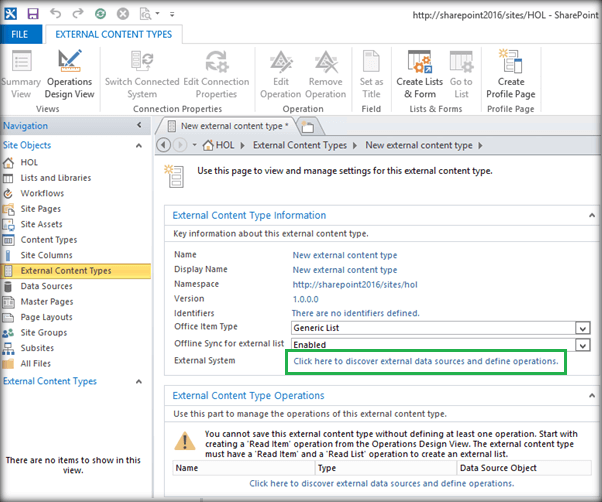
Task: Click External System discover data sources link
Action: pyautogui.click(x=426, y=361)
